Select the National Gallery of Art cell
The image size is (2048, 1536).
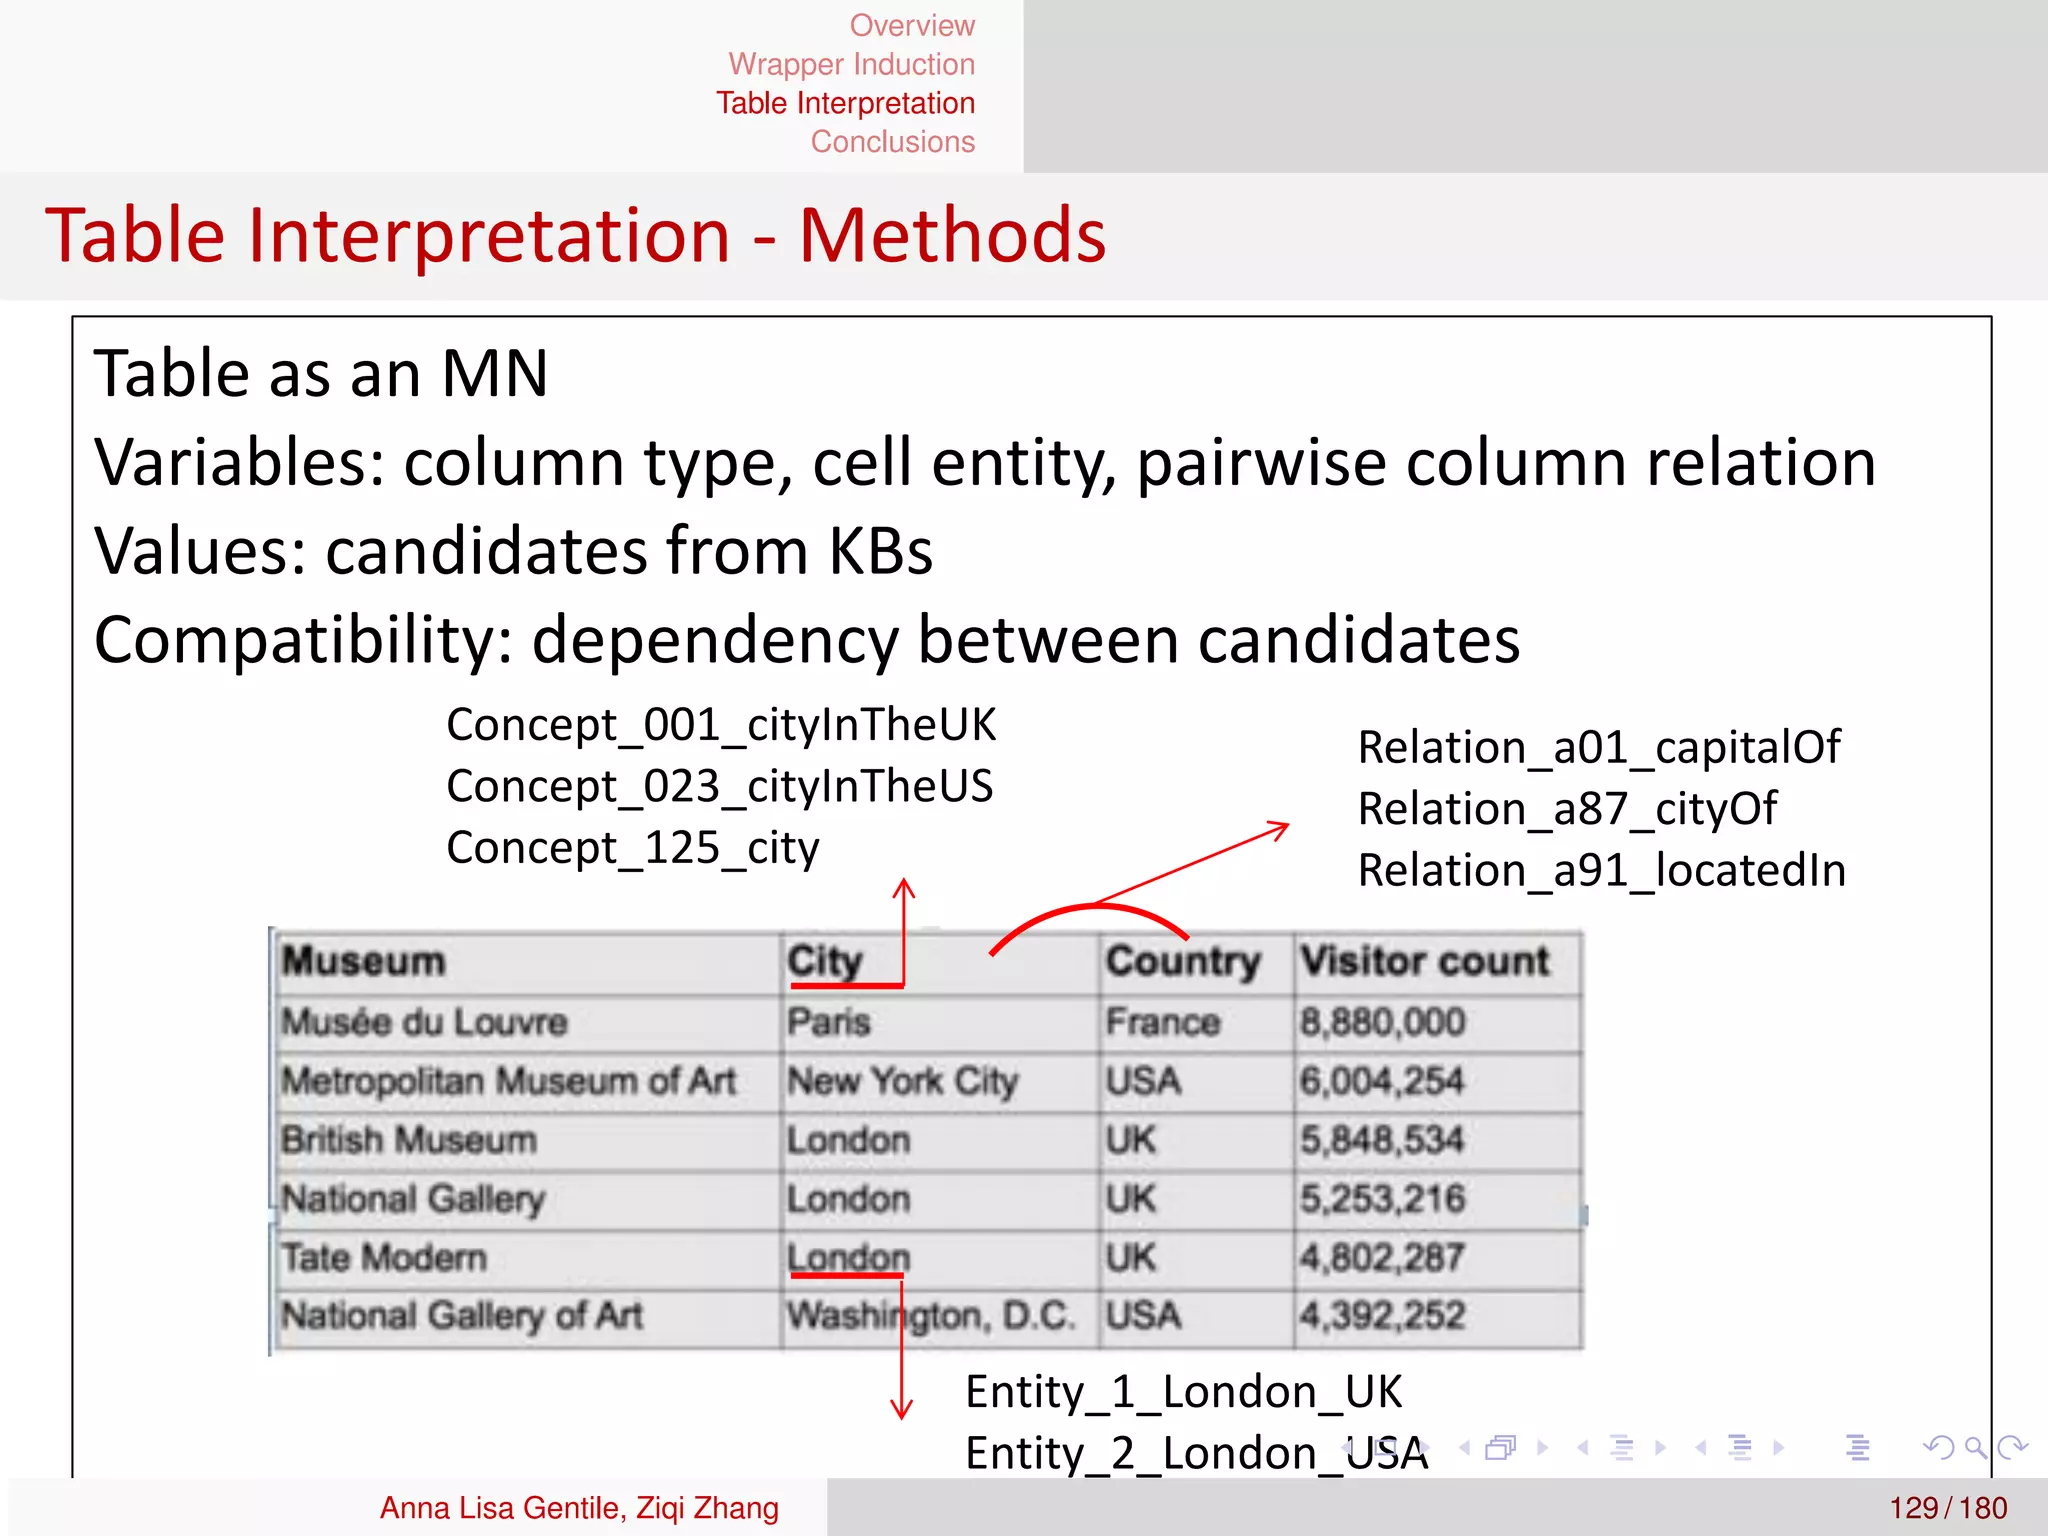[x=527, y=1316]
